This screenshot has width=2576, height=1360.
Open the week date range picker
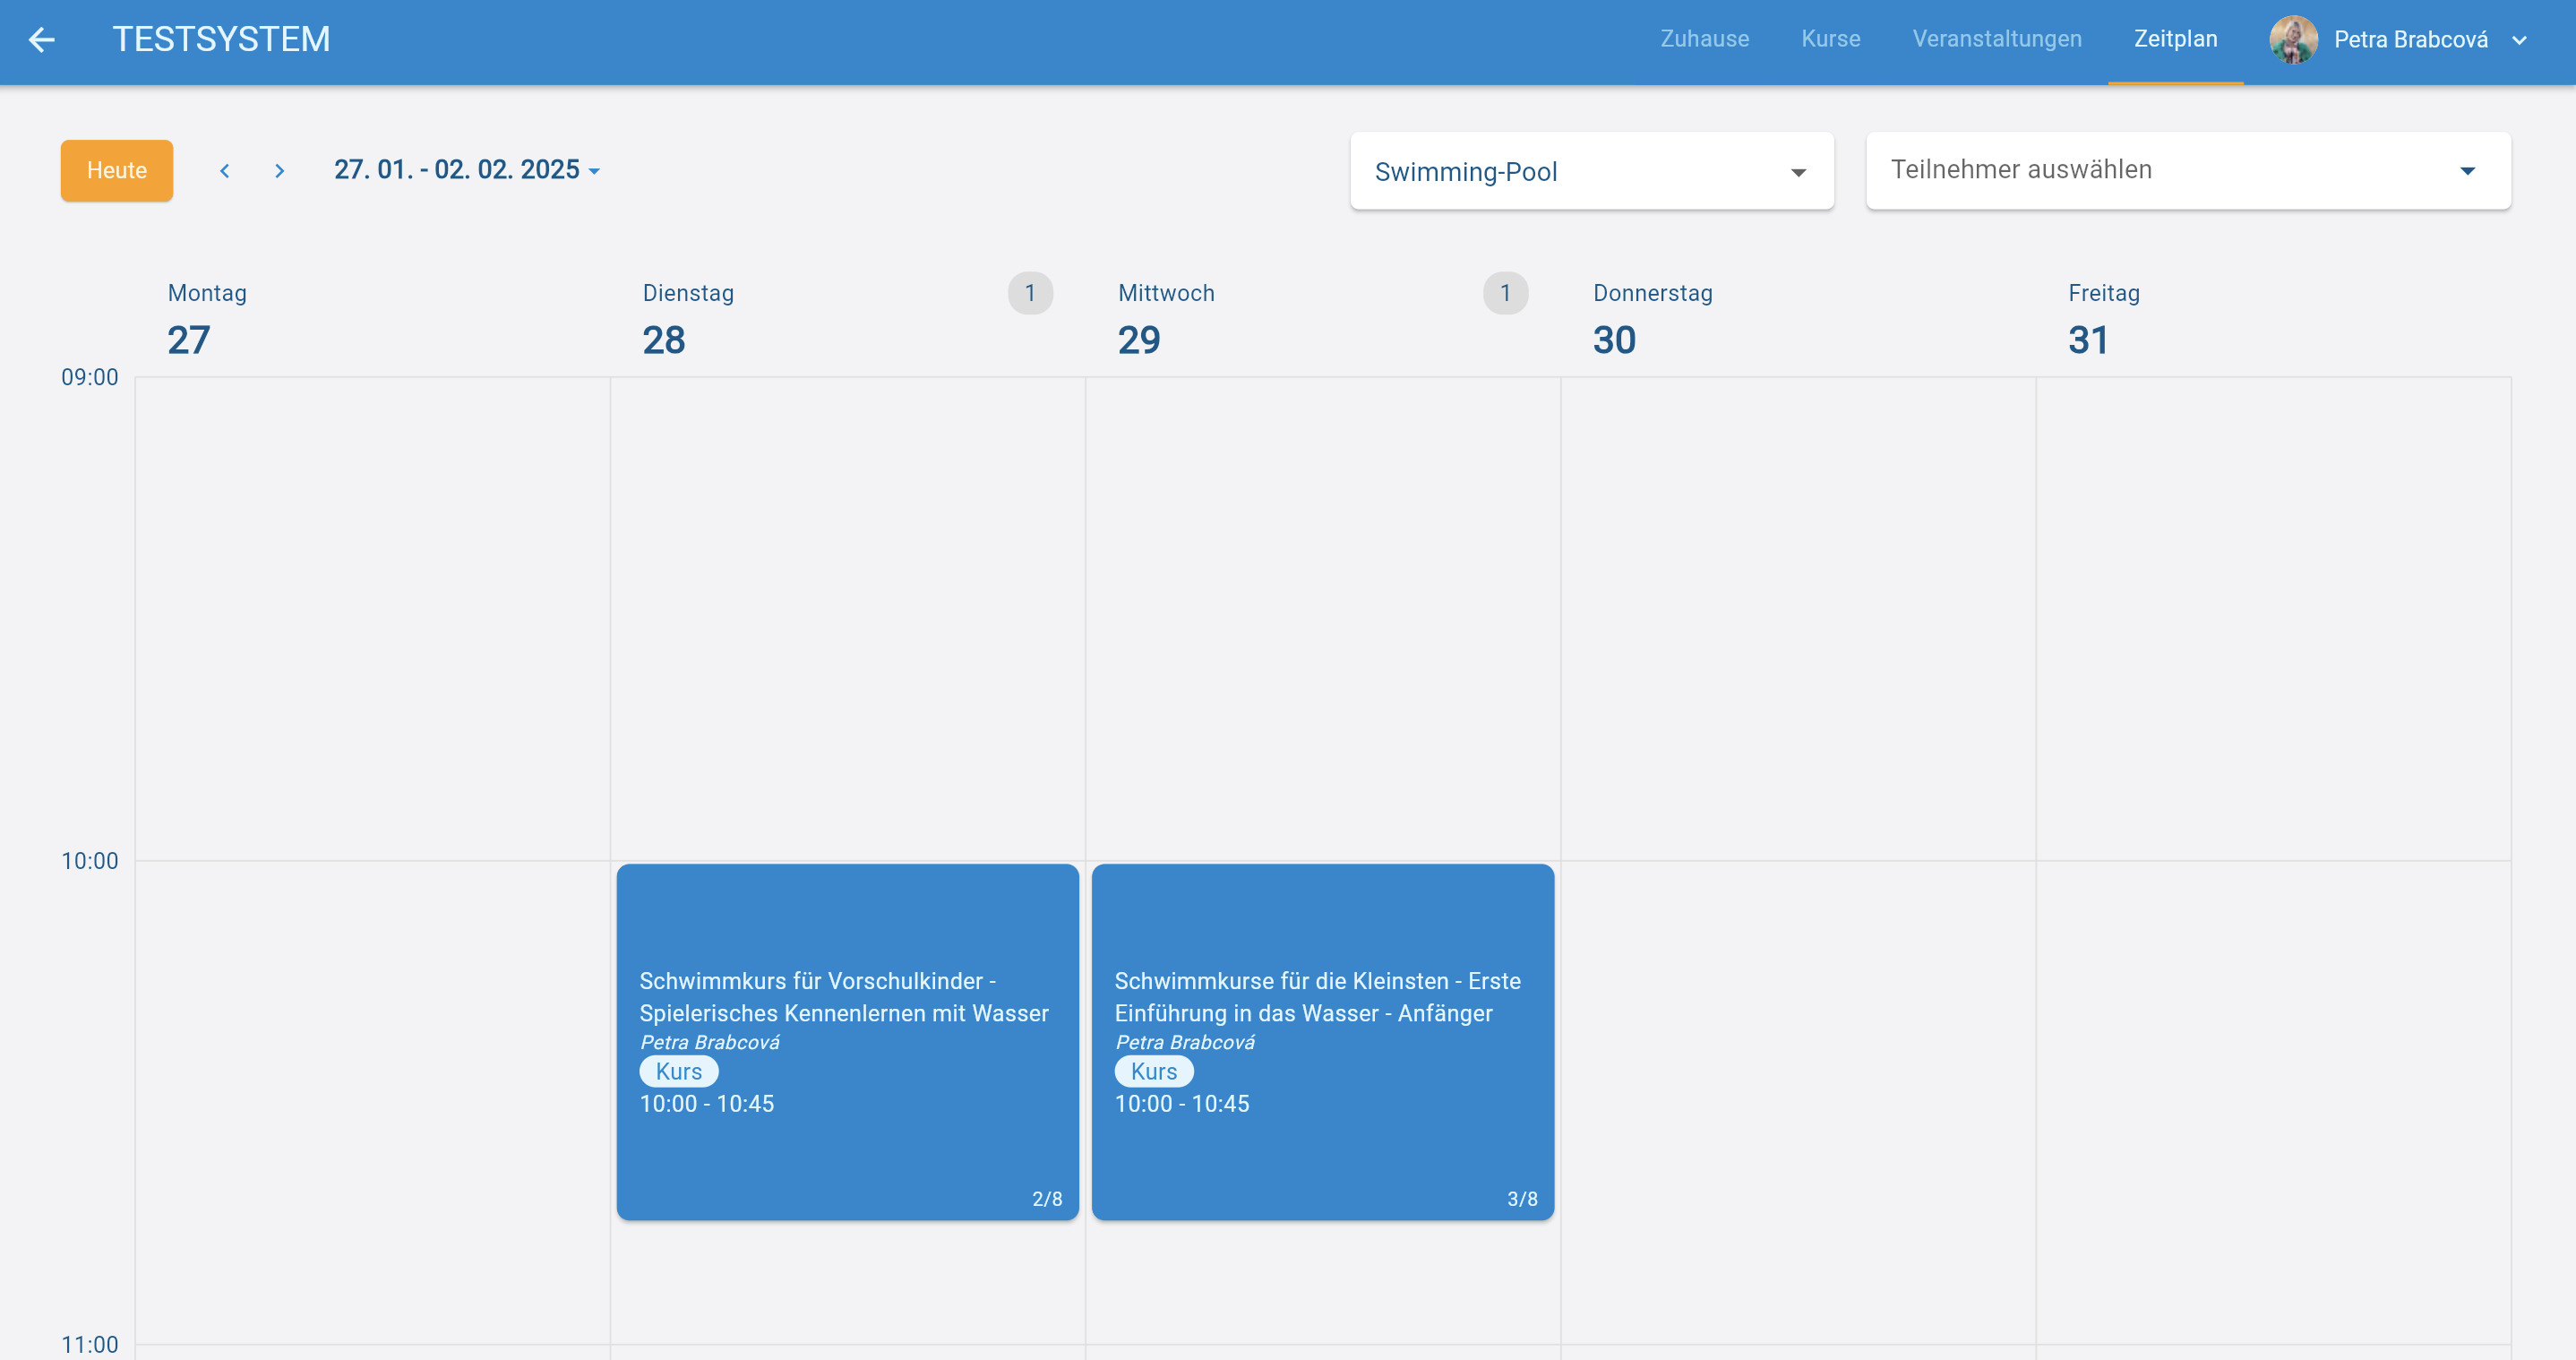pyautogui.click(x=466, y=170)
